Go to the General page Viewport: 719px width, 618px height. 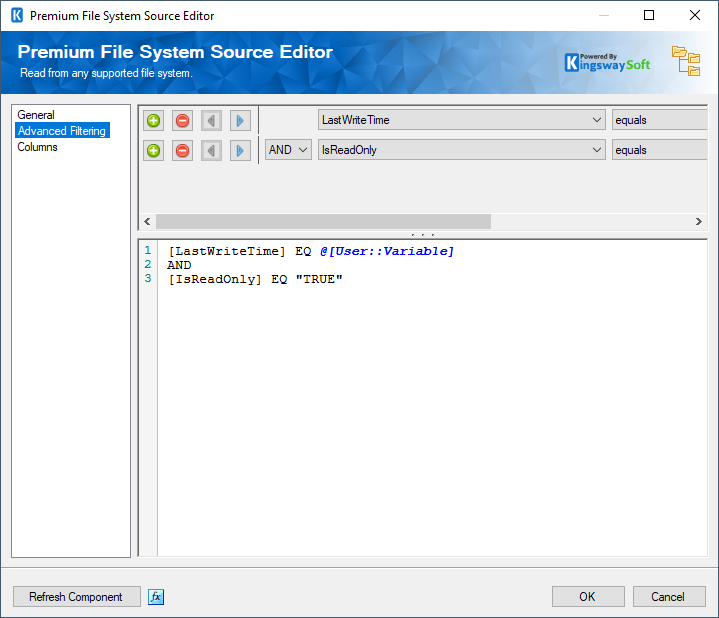coord(36,115)
